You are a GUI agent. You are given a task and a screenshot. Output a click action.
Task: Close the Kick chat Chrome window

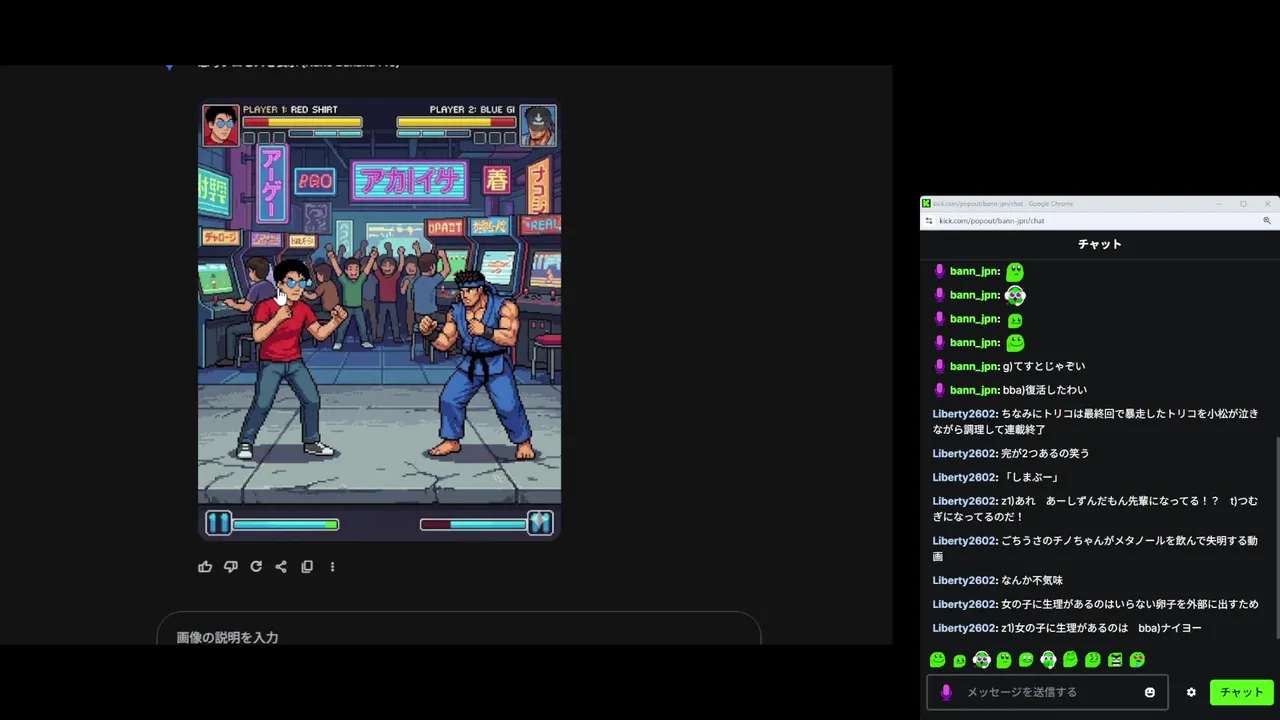(1267, 204)
